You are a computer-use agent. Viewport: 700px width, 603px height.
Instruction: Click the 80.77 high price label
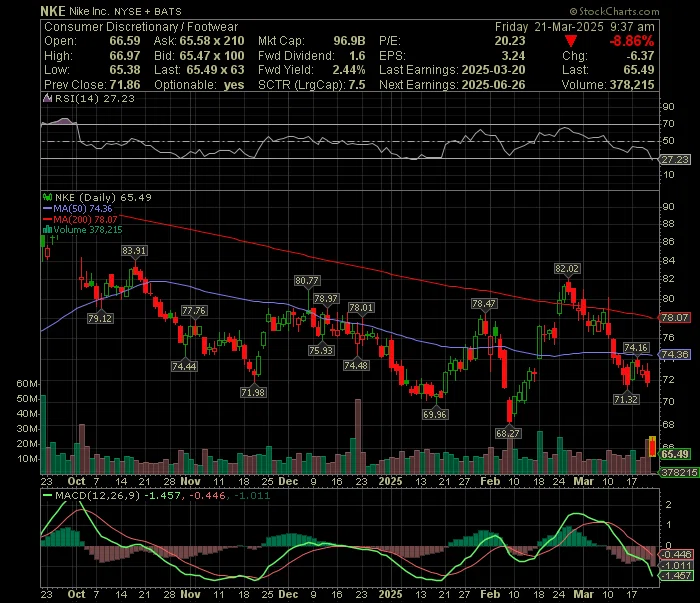(307, 281)
